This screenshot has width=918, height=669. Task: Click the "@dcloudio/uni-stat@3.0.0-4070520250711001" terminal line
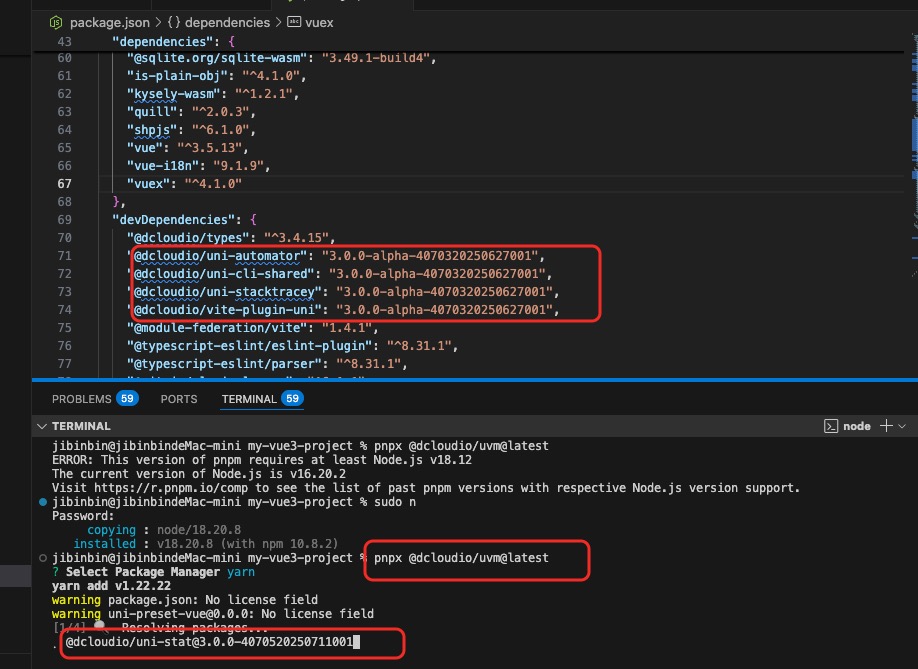209,642
